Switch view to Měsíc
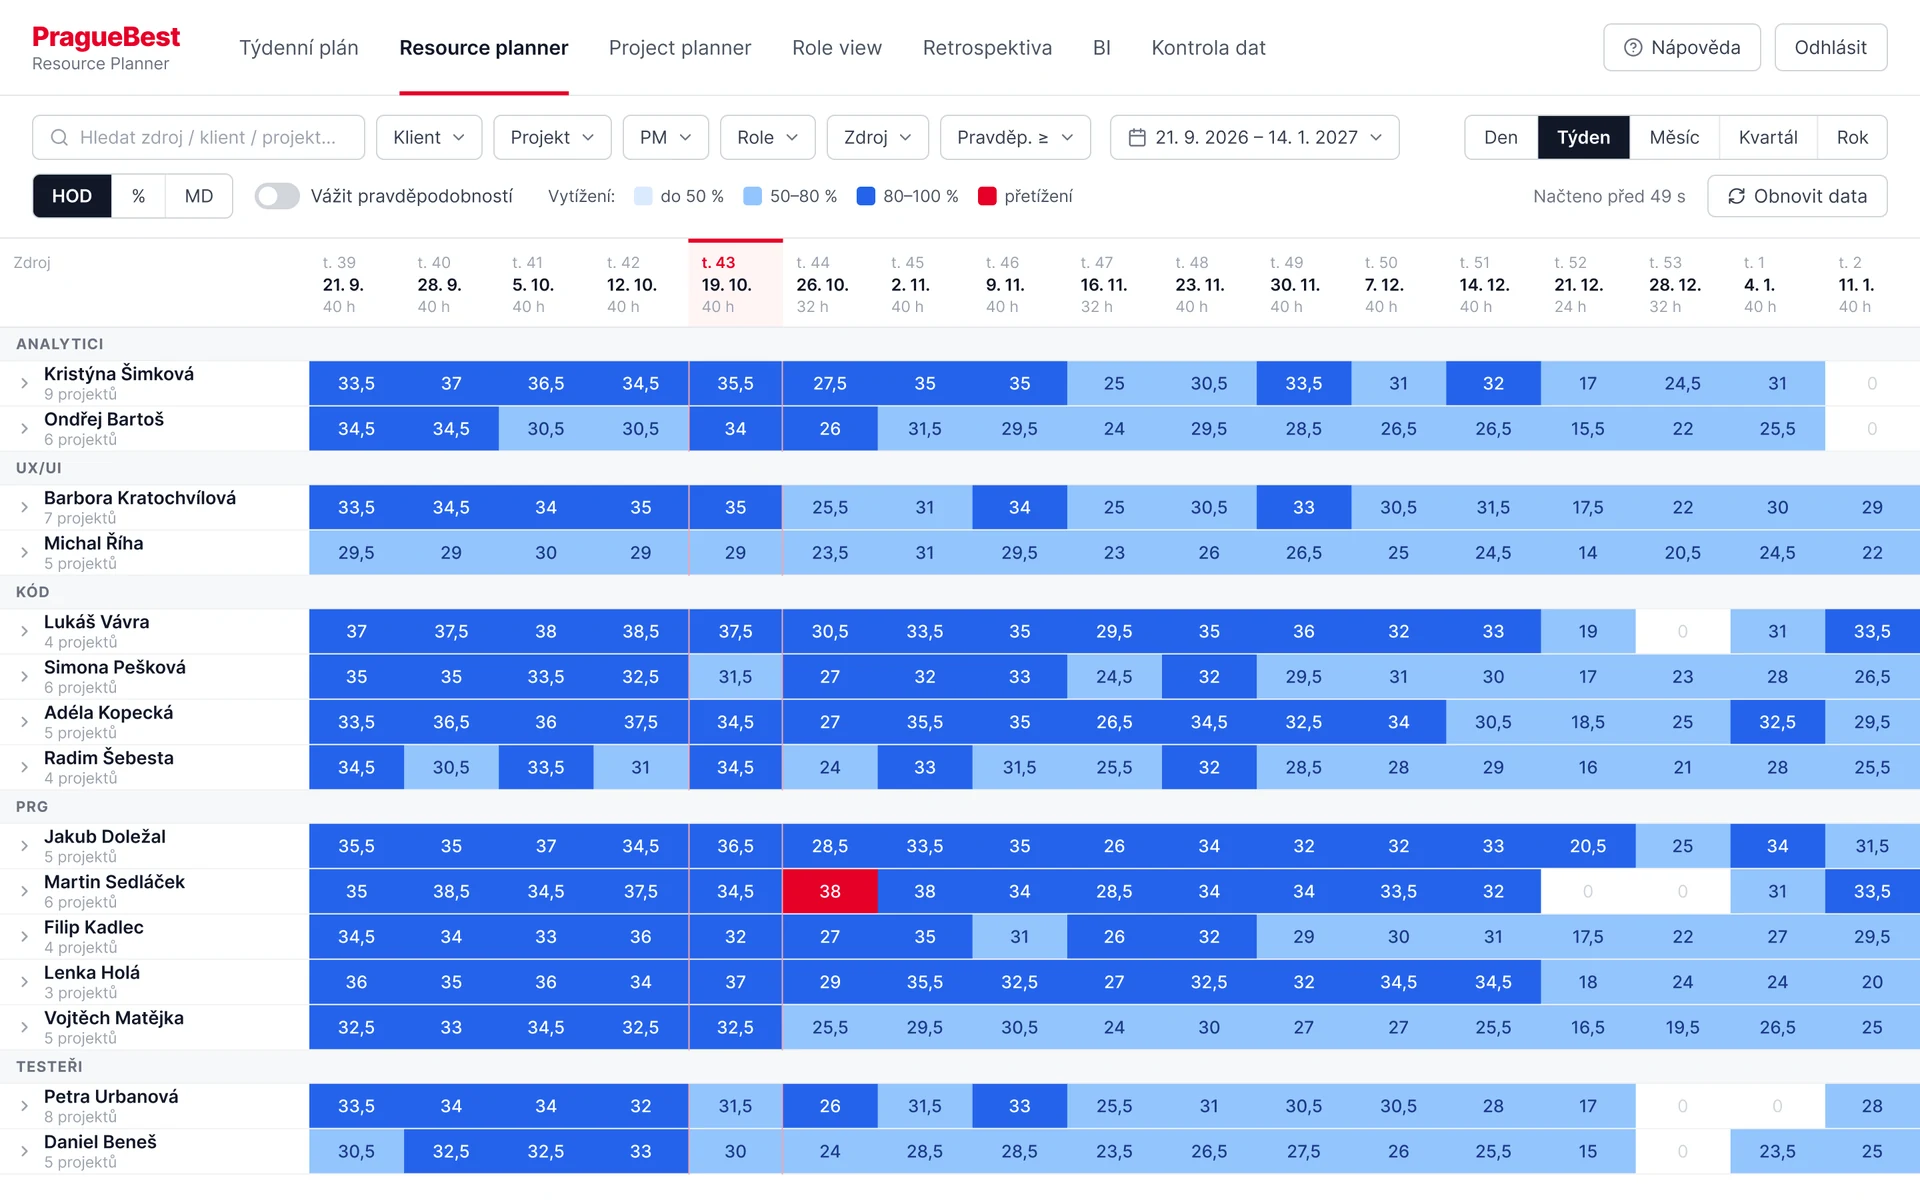1920x1200 pixels. pos(1674,137)
